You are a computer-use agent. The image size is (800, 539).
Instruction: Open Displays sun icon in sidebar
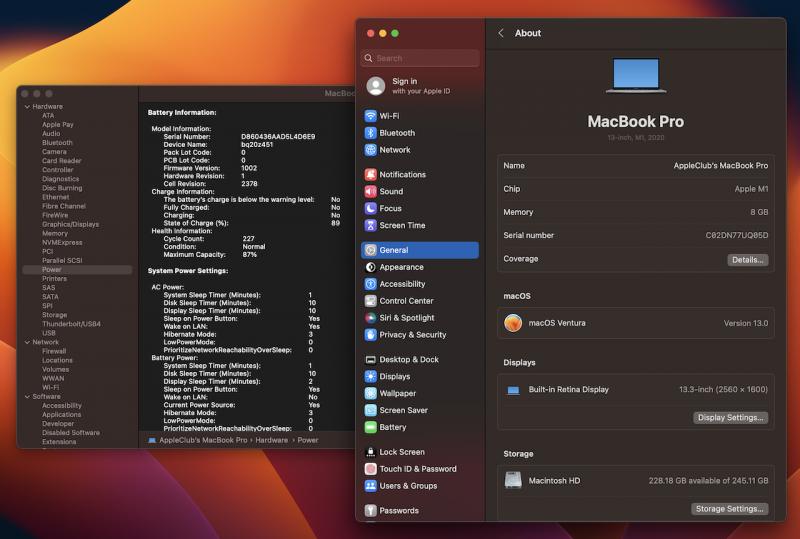point(370,376)
